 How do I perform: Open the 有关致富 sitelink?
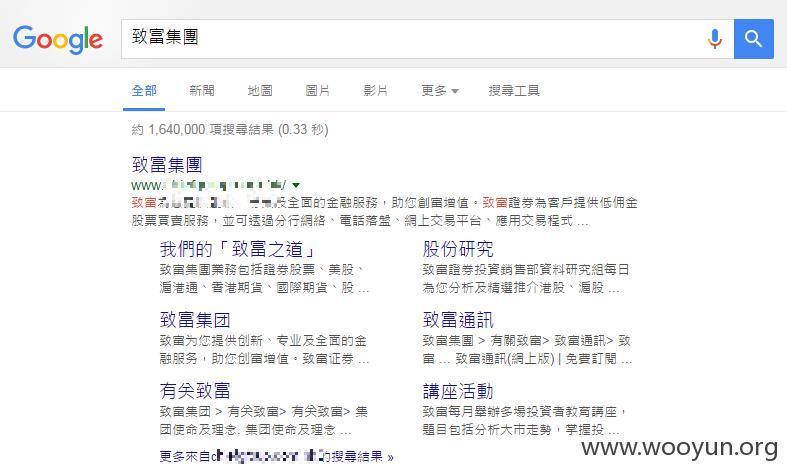tap(195, 391)
